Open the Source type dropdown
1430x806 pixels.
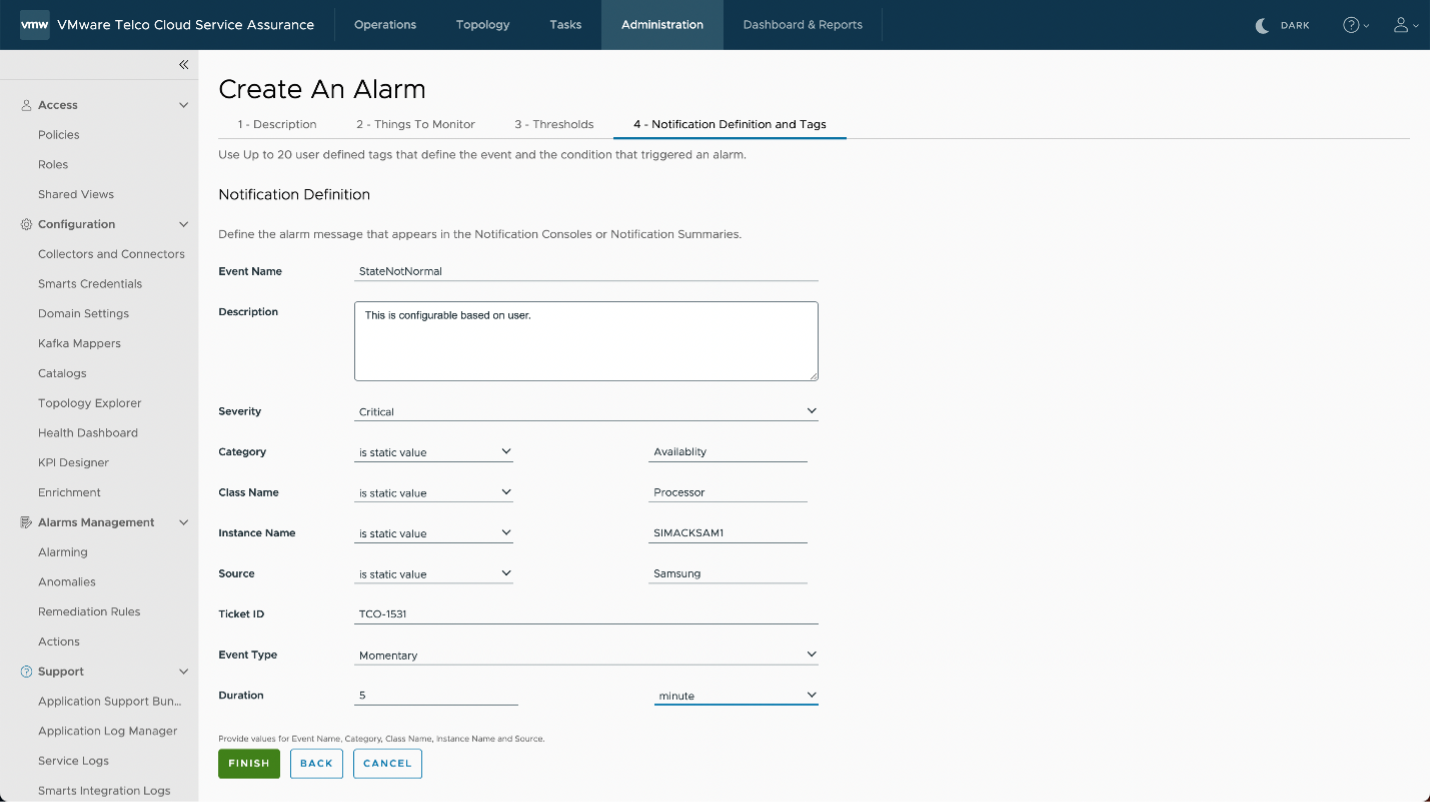click(x=434, y=574)
